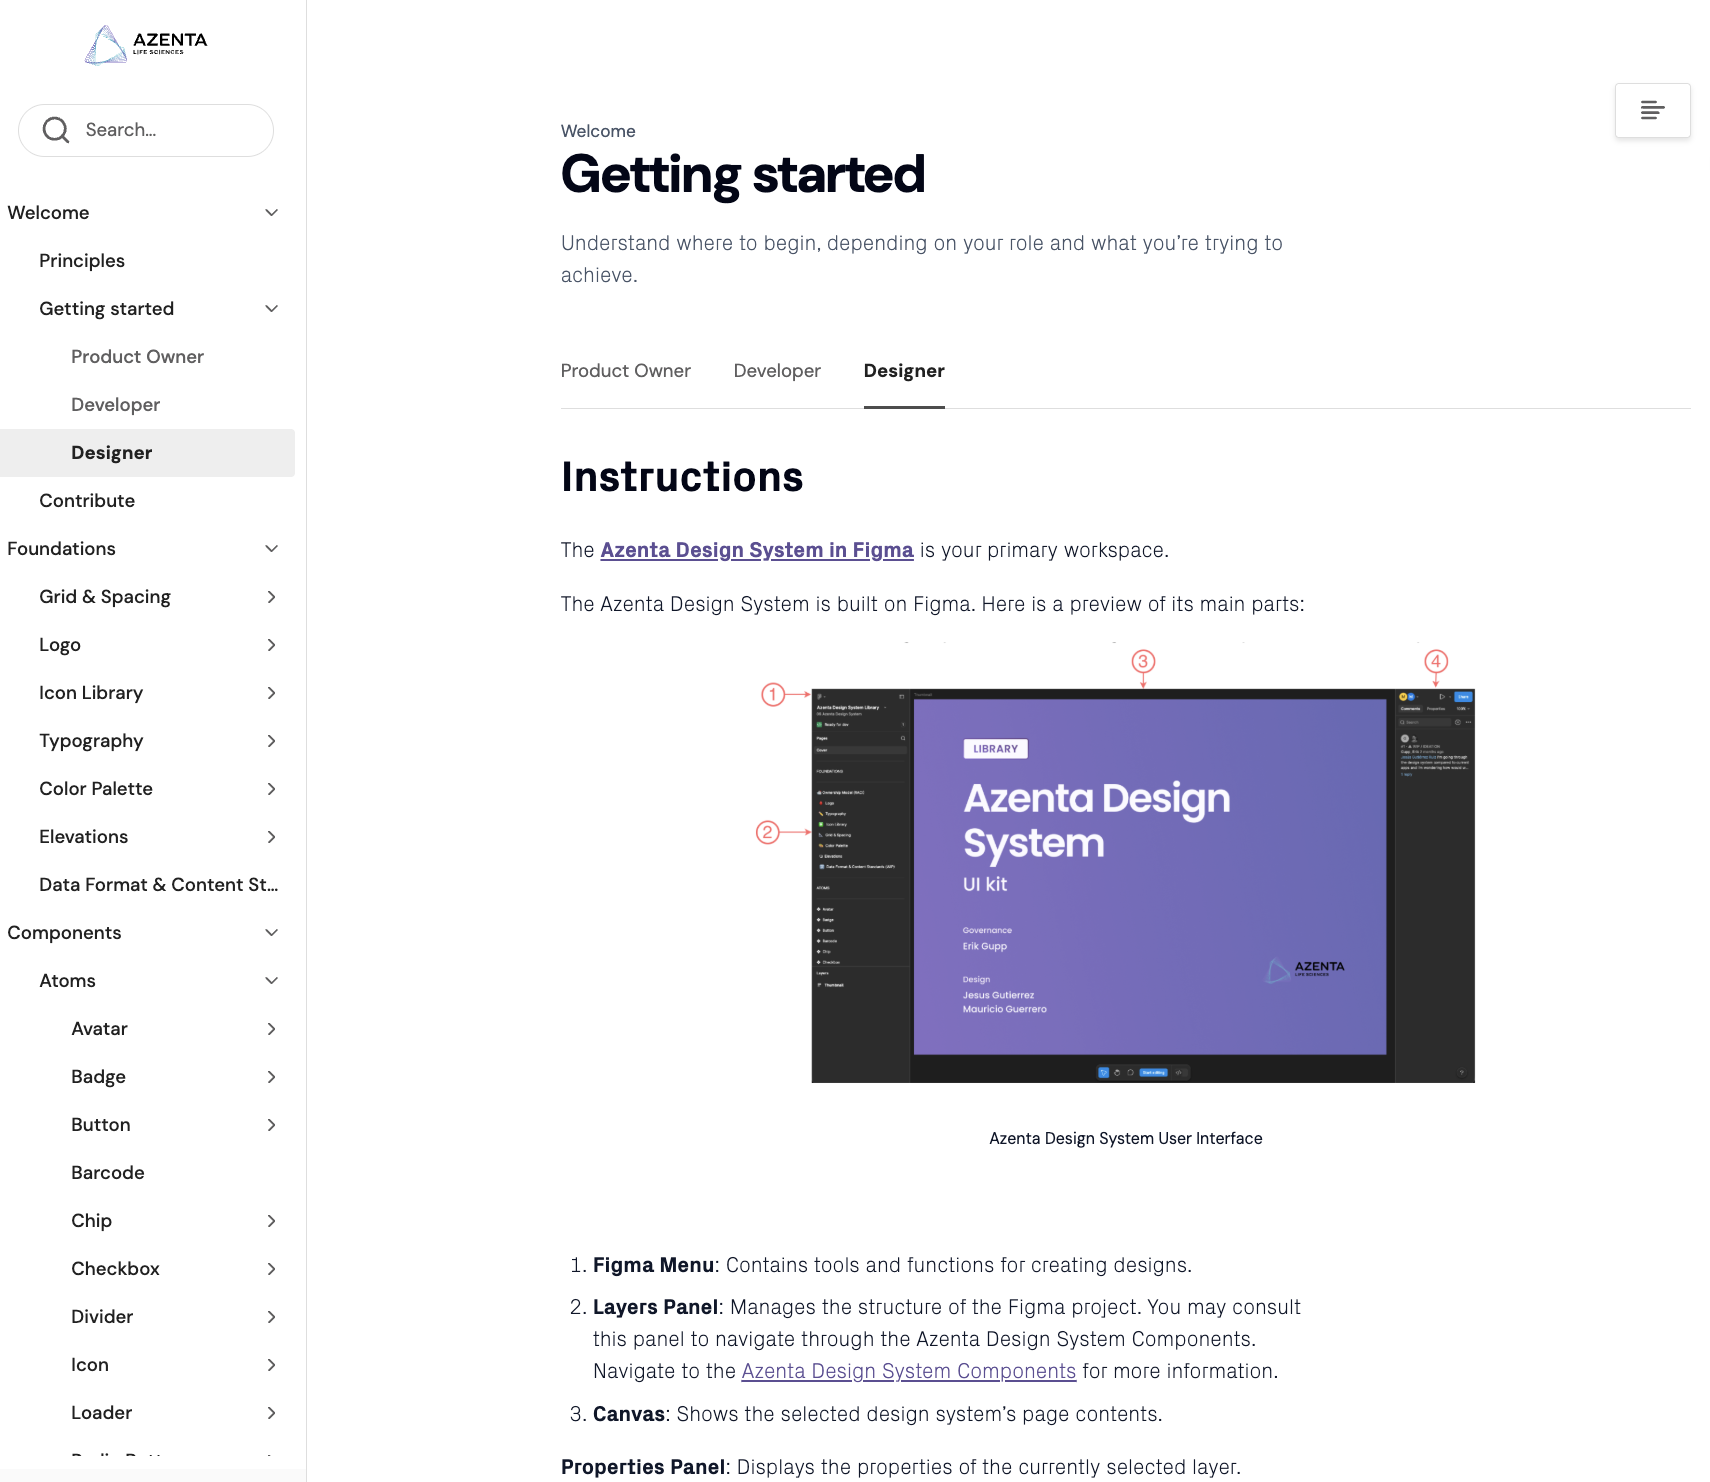Expand the Checkbox chevron
Viewport: 1710px width, 1482px height.
point(271,1269)
